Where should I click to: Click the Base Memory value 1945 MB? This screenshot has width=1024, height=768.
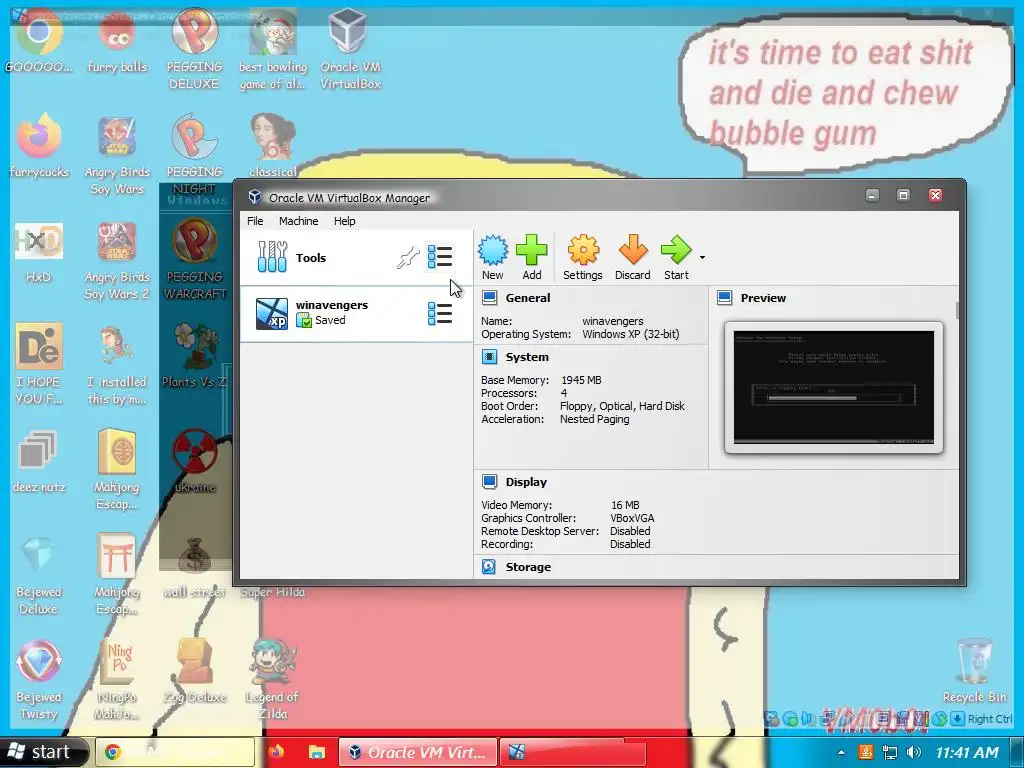[581, 380]
